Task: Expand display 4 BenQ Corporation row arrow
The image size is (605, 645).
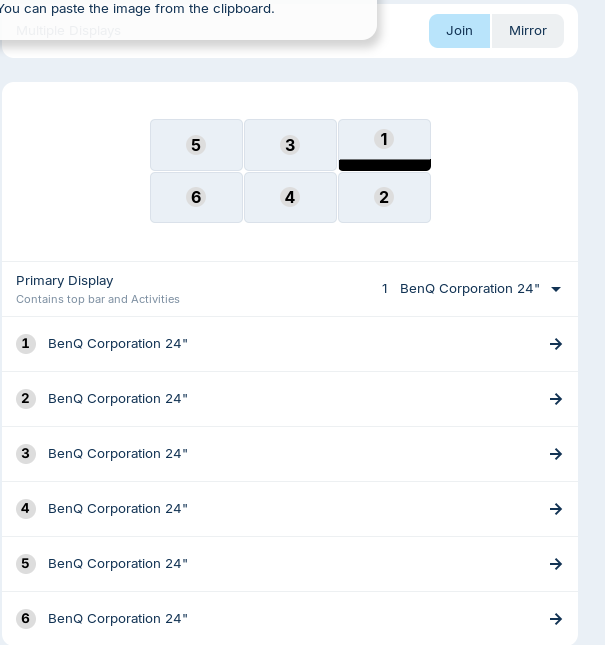Action: (556, 509)
